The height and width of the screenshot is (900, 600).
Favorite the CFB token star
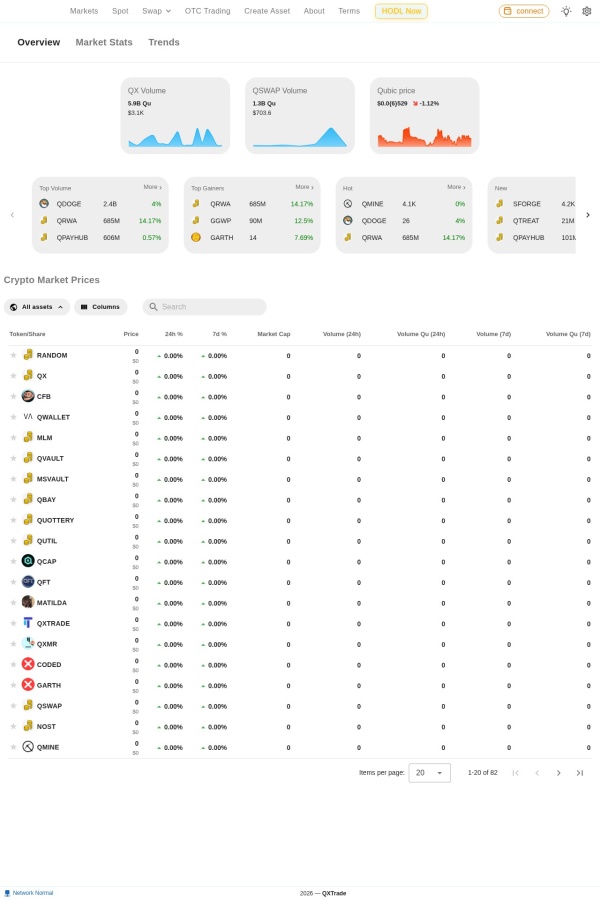13,397
